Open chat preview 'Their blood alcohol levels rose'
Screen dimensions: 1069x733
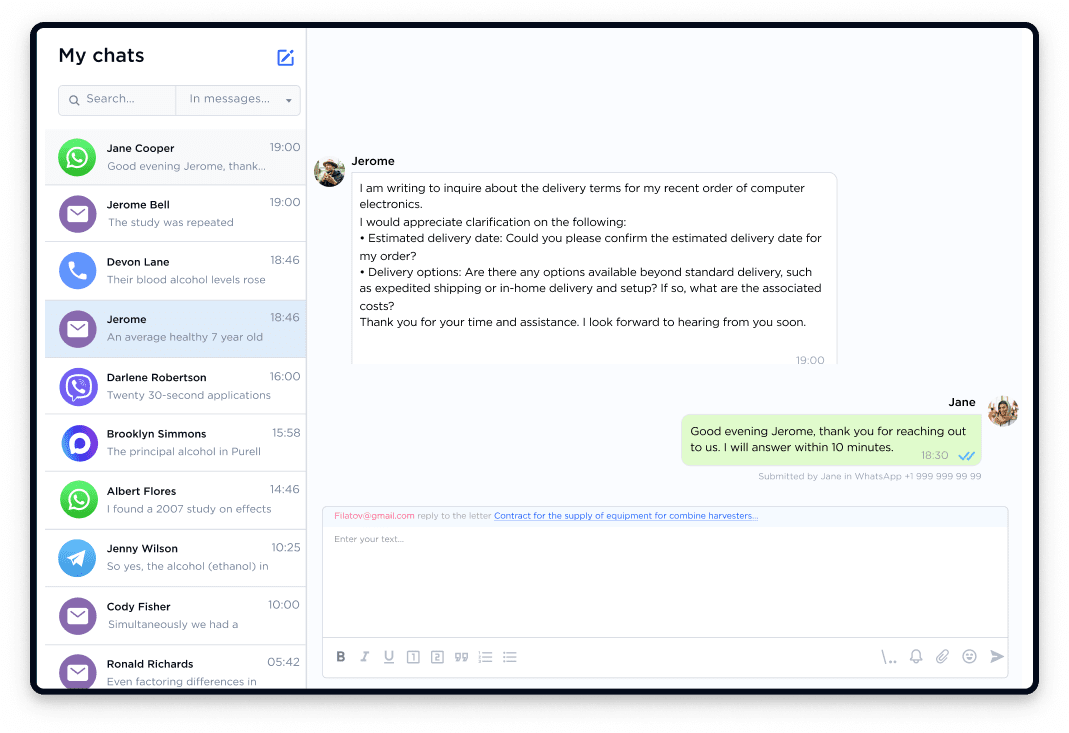pos(186,280)
